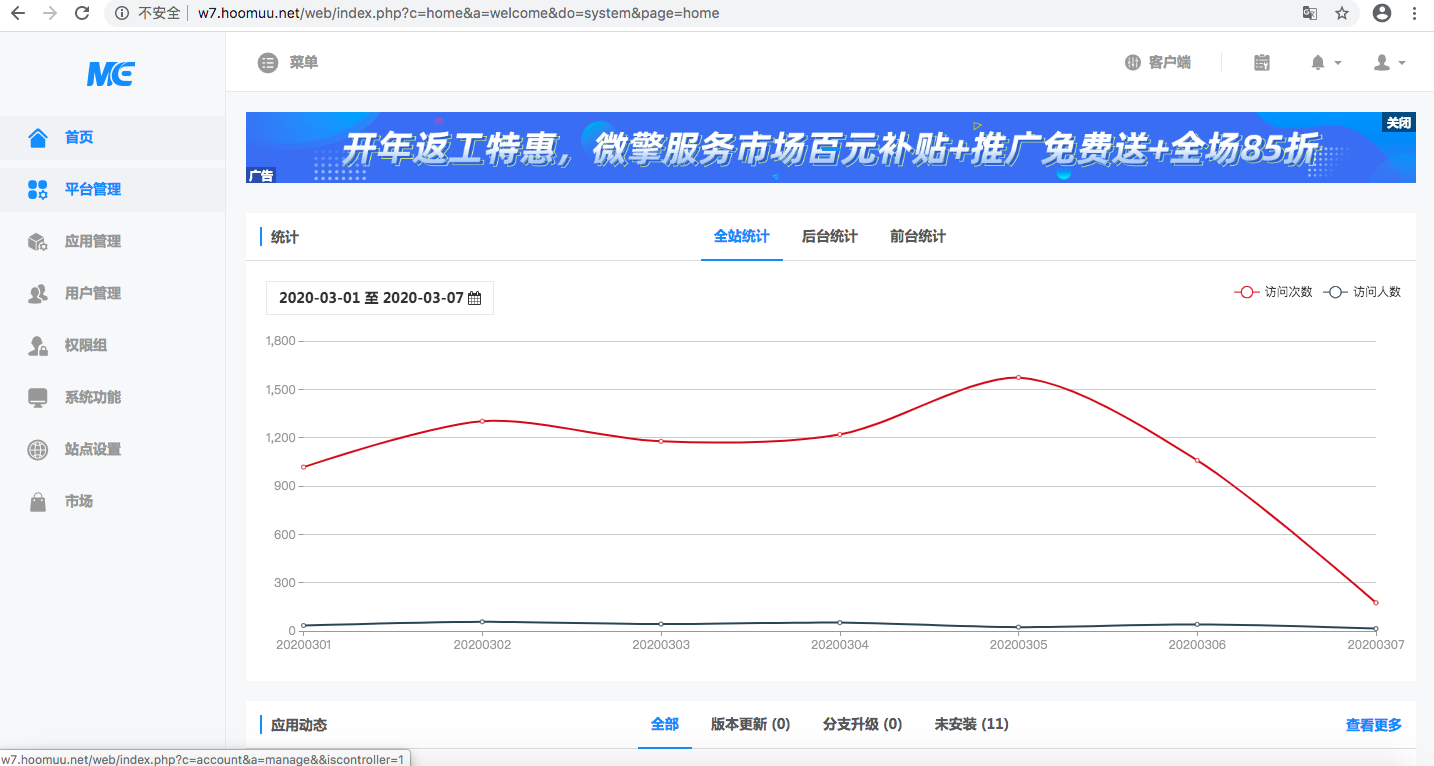This screenshot has width=1434, height=766.
Task: Click the 20200305 peak point on red line
Action: click(x=1018, y=377)
